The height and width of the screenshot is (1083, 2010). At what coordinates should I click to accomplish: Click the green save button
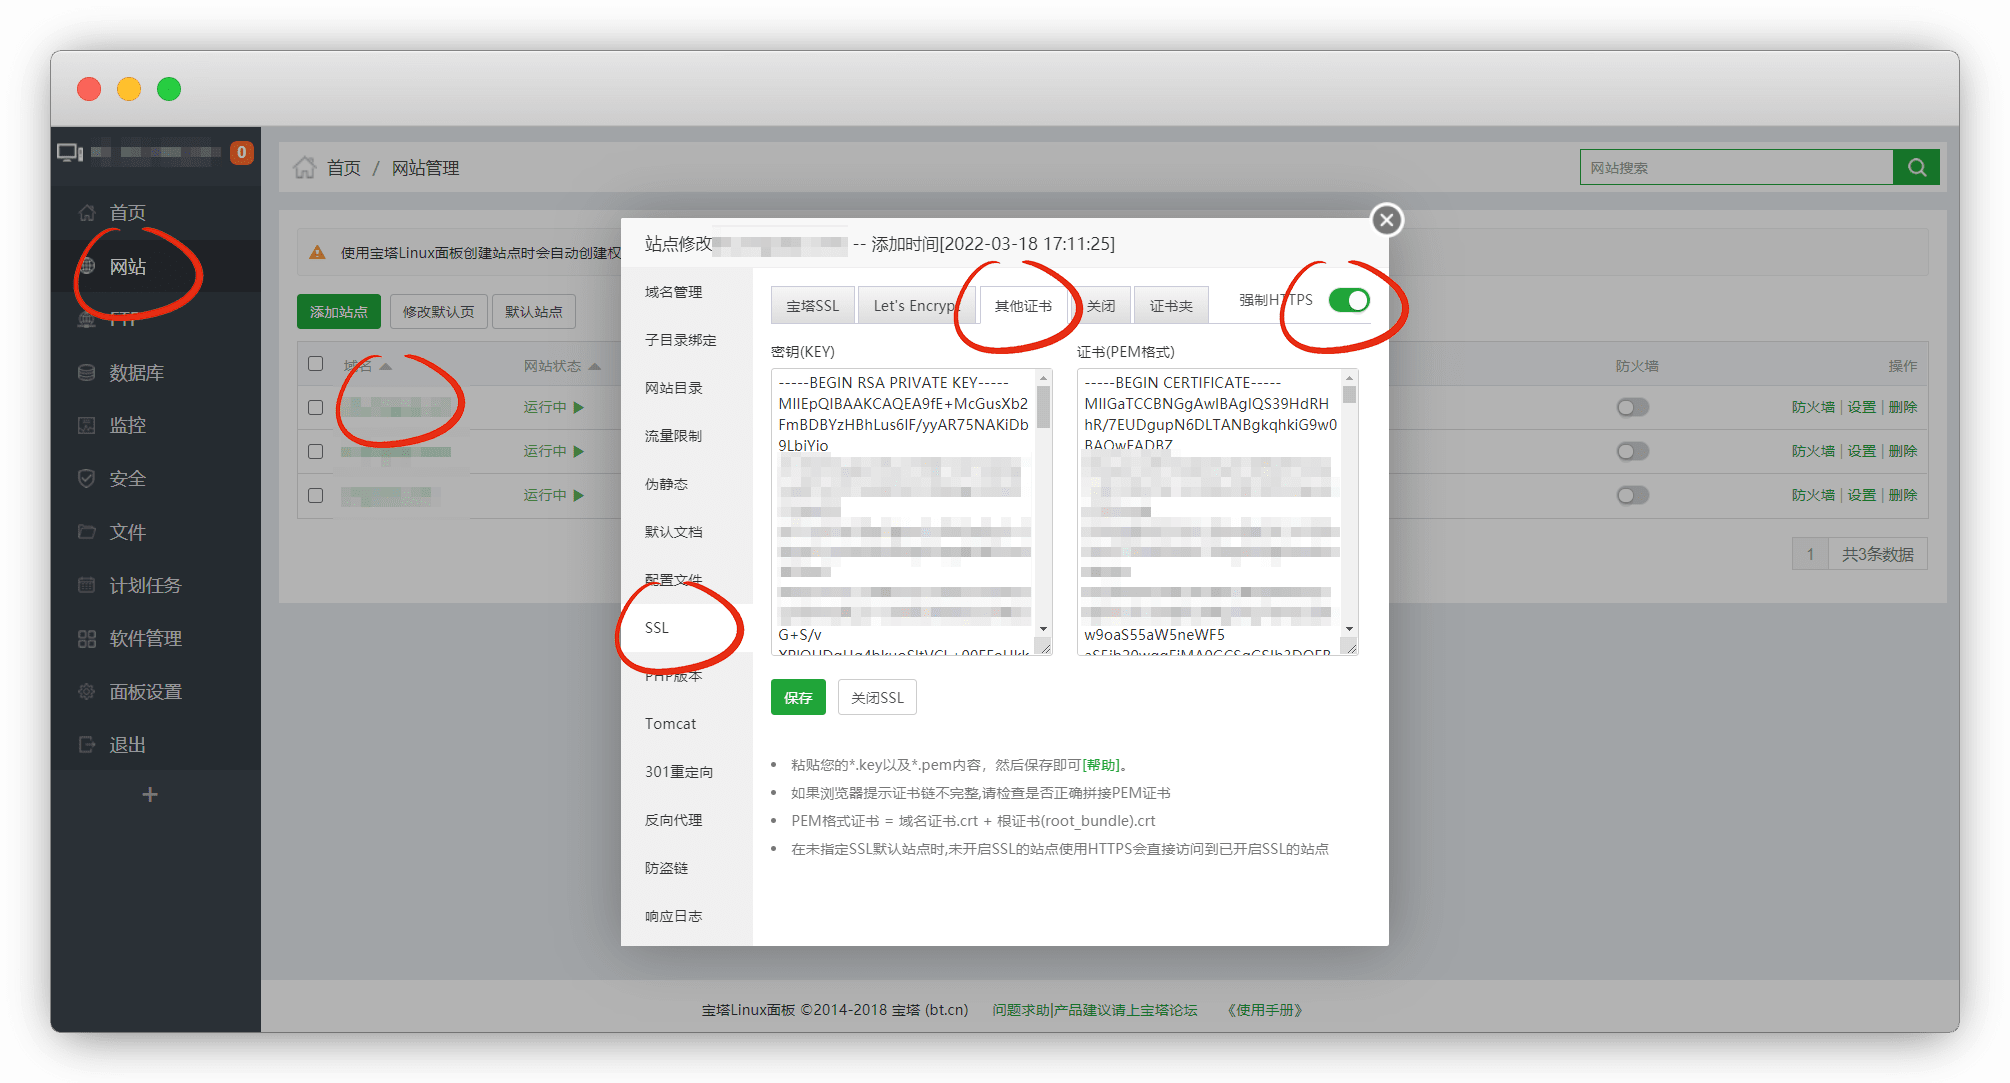(797, 698)
